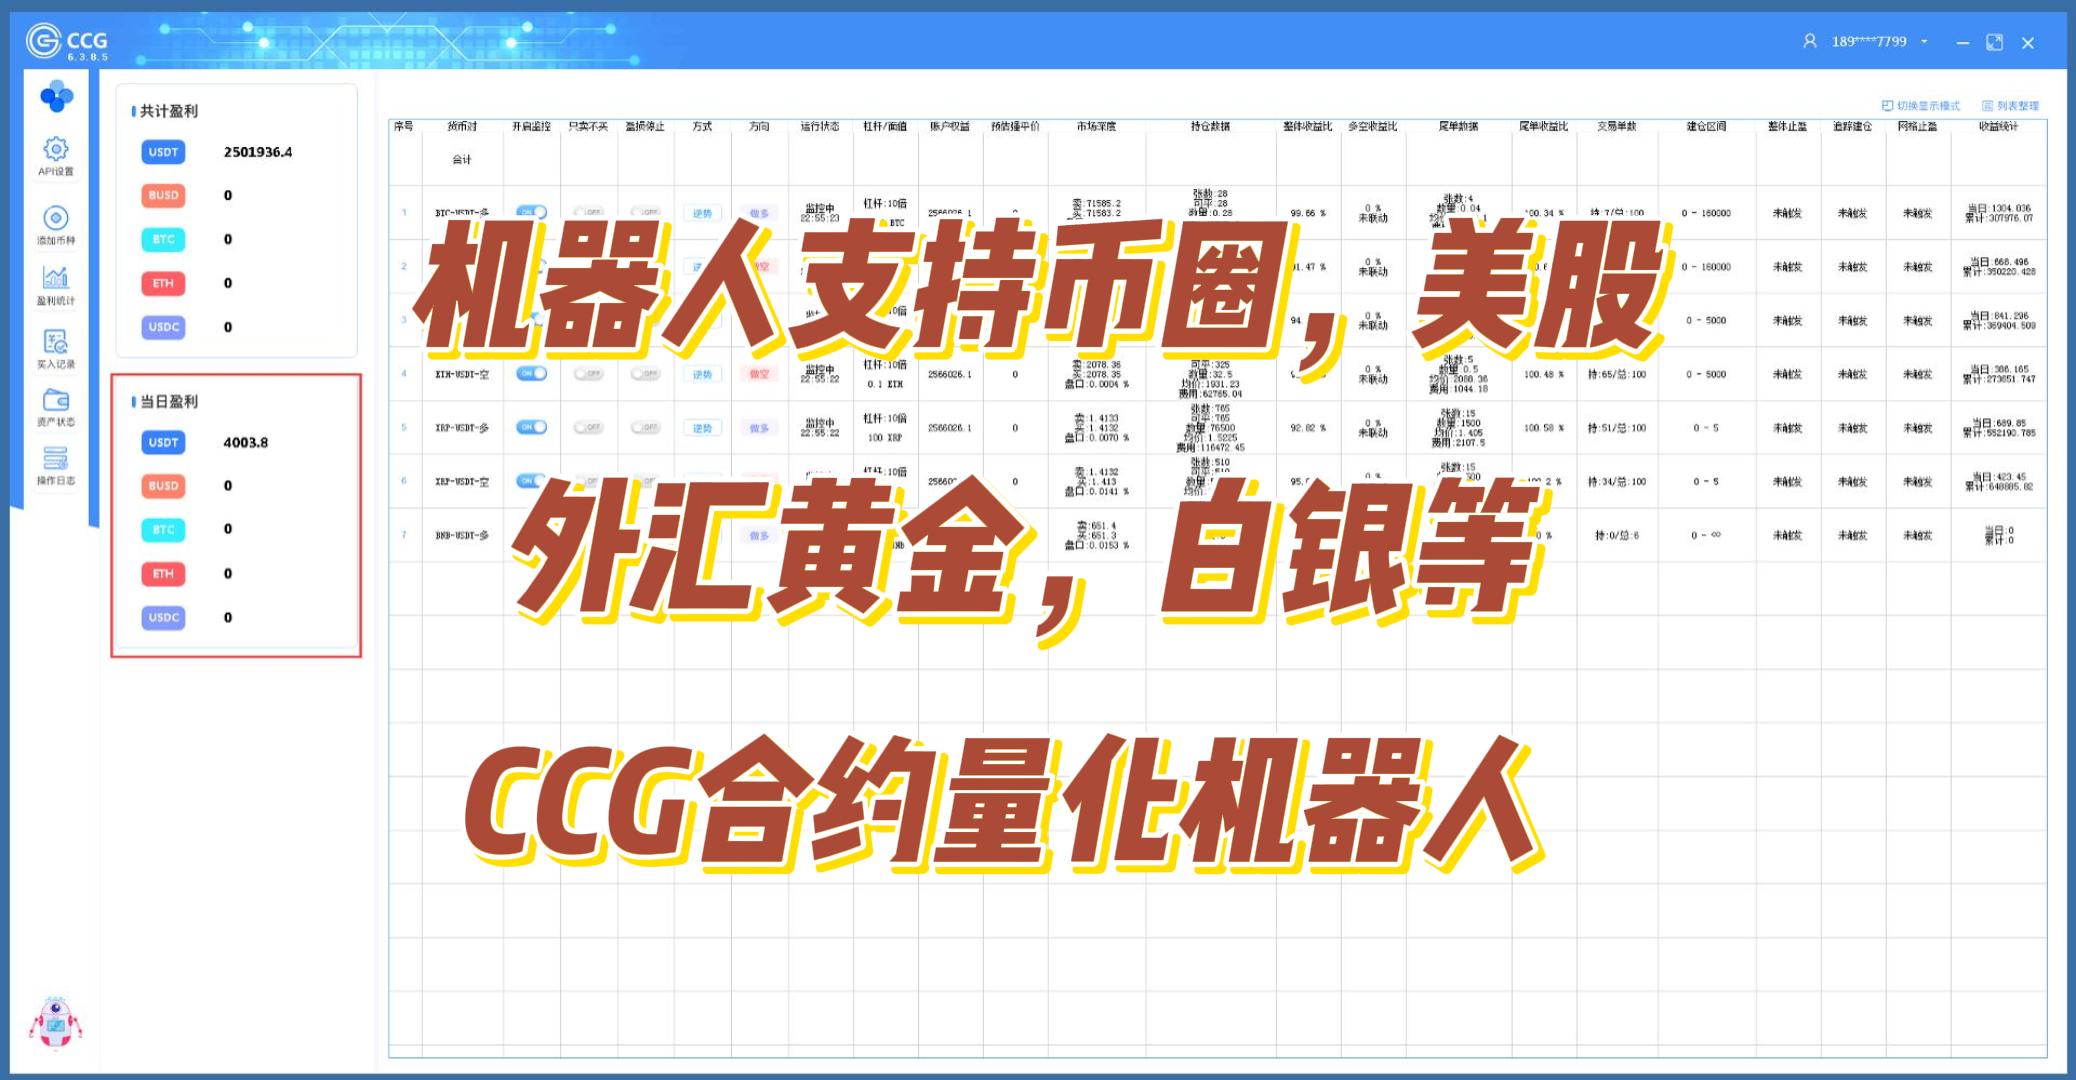Click the 收益统计 column header
2076x1080 pixels.
tap(1998, 127)
